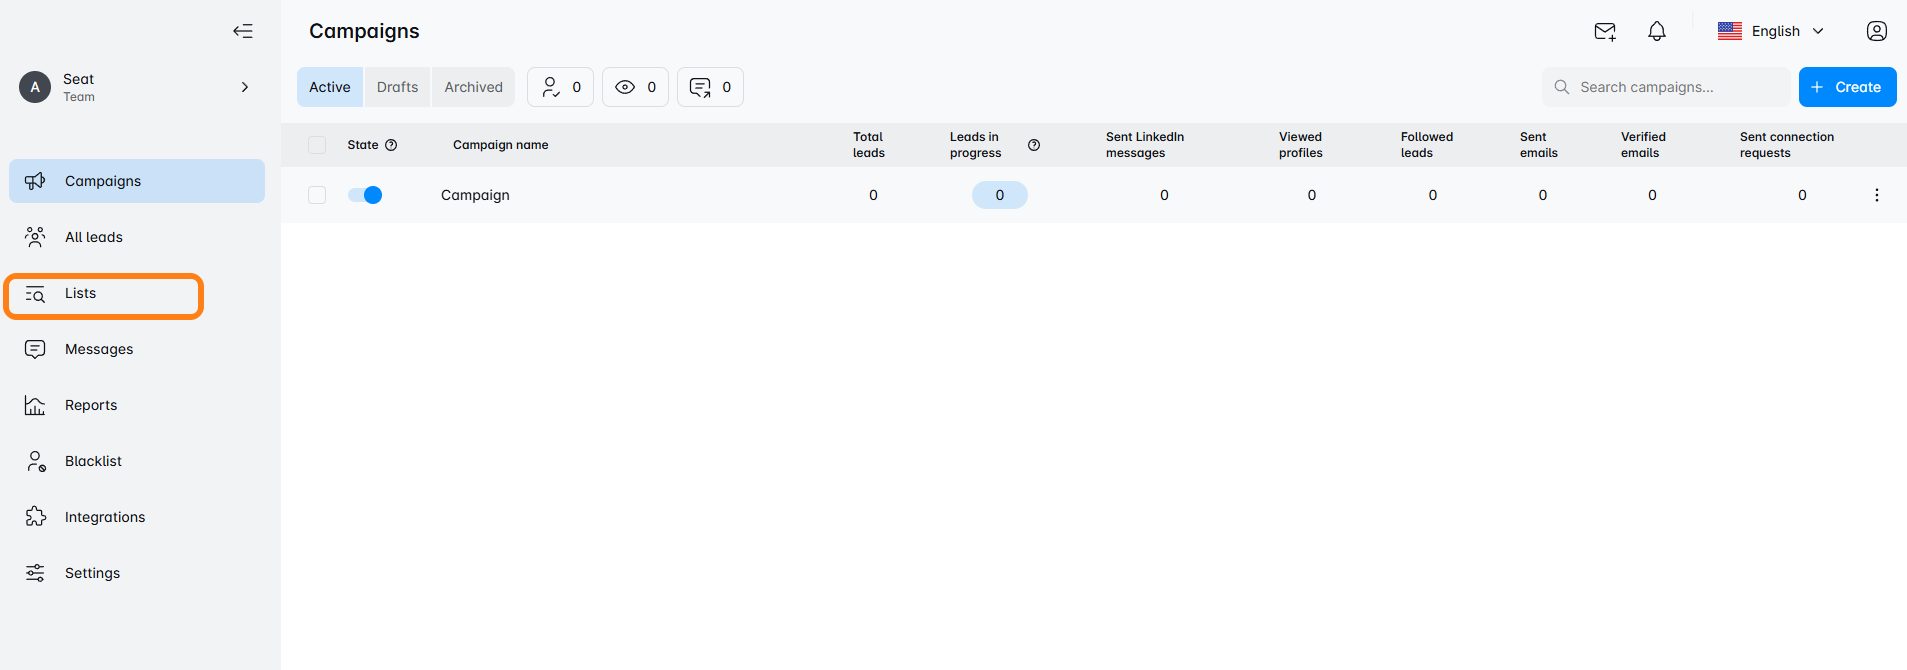Open the English language dropdown
1907x670 pixels.
pyautogui.click(x=1771, y=31)
